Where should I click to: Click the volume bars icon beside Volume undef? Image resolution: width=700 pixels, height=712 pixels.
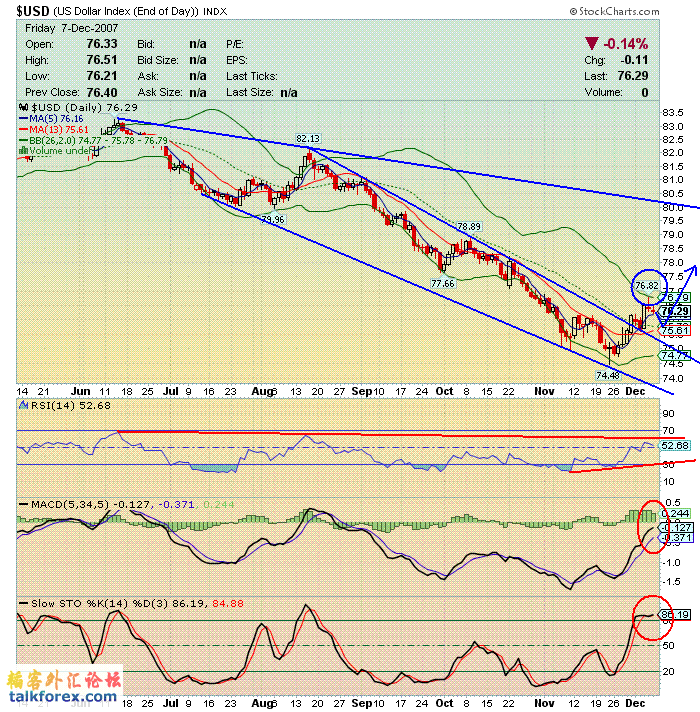(x=23, y=150)
